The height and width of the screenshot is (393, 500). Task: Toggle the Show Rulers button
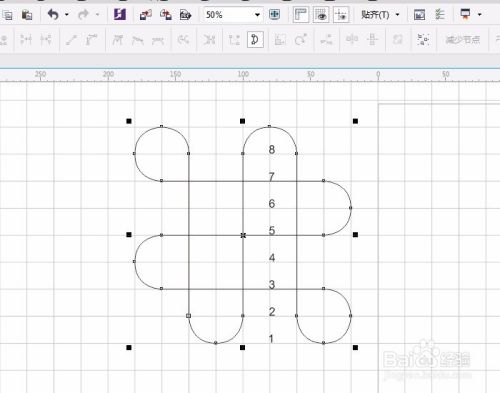coord(301,15)
